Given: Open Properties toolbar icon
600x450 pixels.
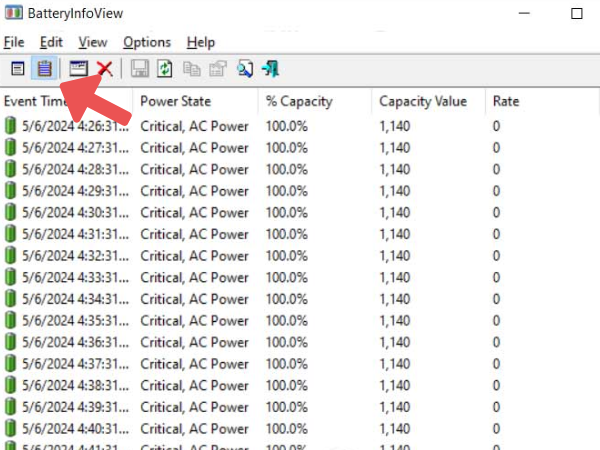Looking at the screenshot, I should (218, 69).
